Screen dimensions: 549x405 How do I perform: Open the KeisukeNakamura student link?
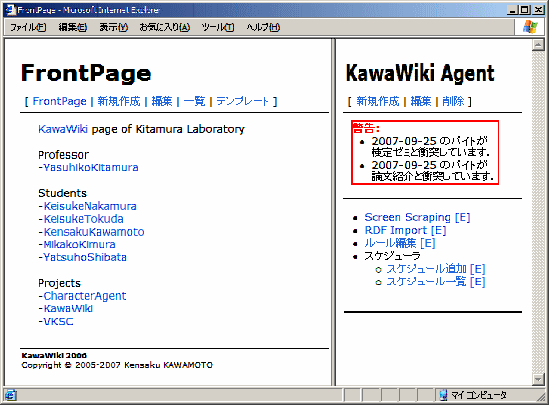pos(90,206)
